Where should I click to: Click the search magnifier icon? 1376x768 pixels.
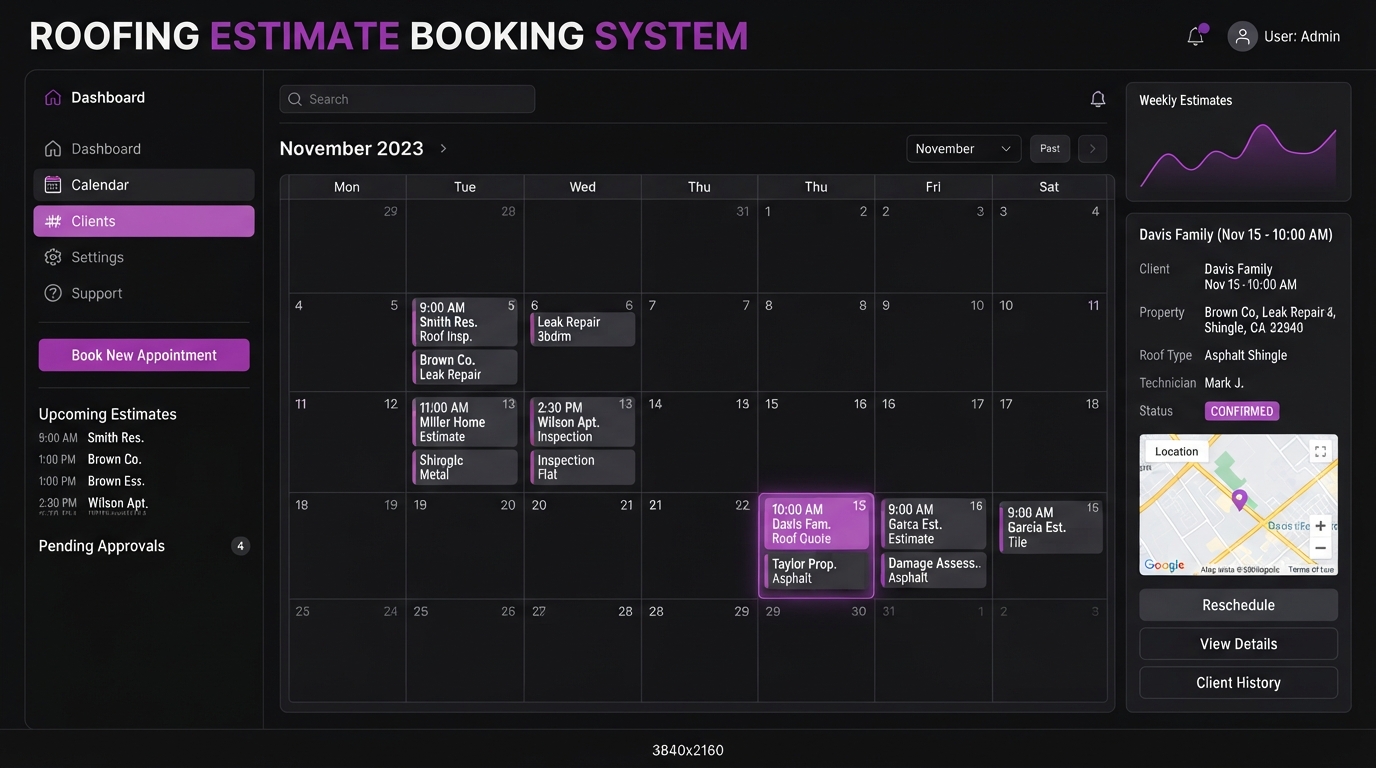[295, 99]
